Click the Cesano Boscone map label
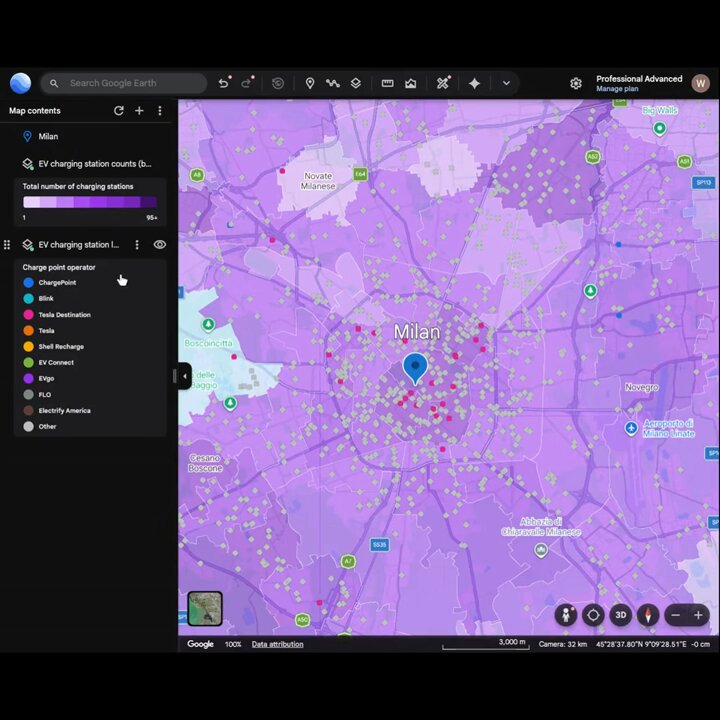The height and width of the screenshot is (720, 720). coord(205,463)
